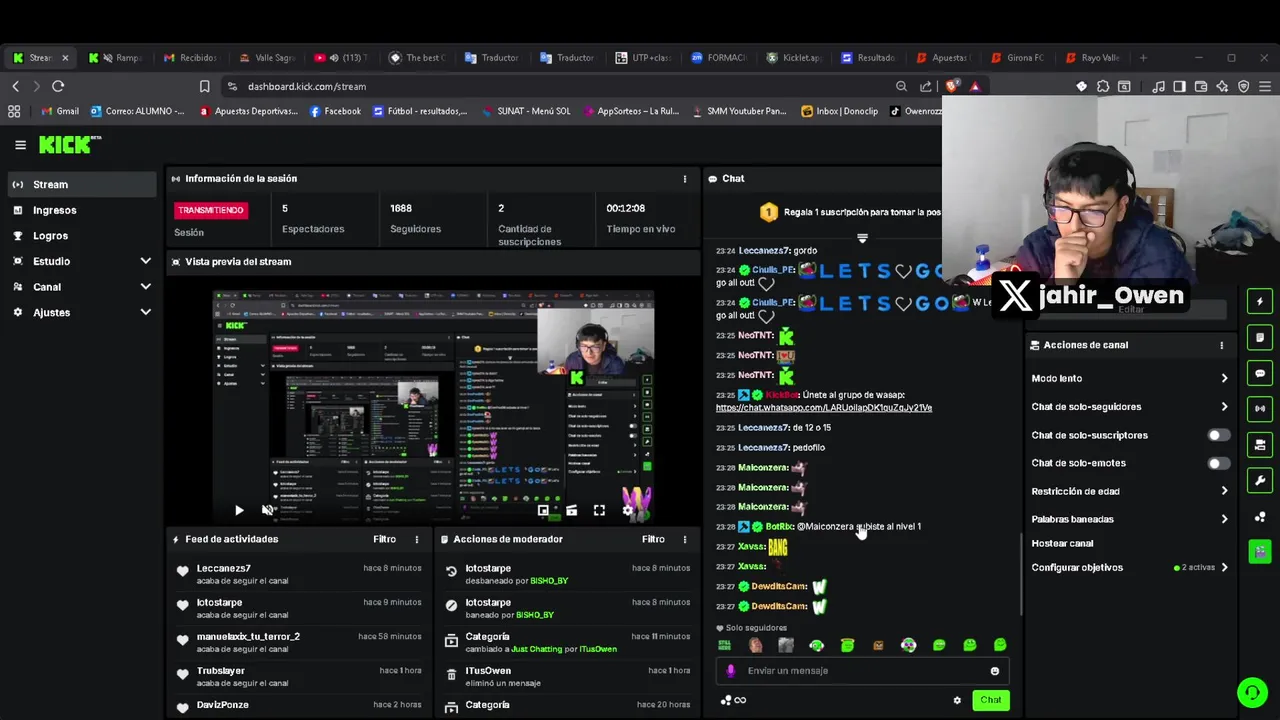
Task: Click the Brave shields icon
Action: point(951,86)
